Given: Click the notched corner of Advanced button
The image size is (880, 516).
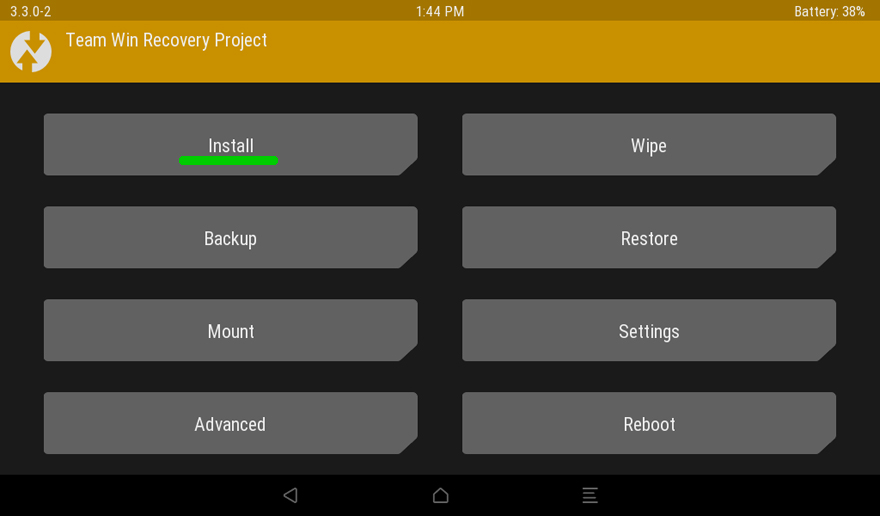Looking at the screenshot, I should coord(409,446).
